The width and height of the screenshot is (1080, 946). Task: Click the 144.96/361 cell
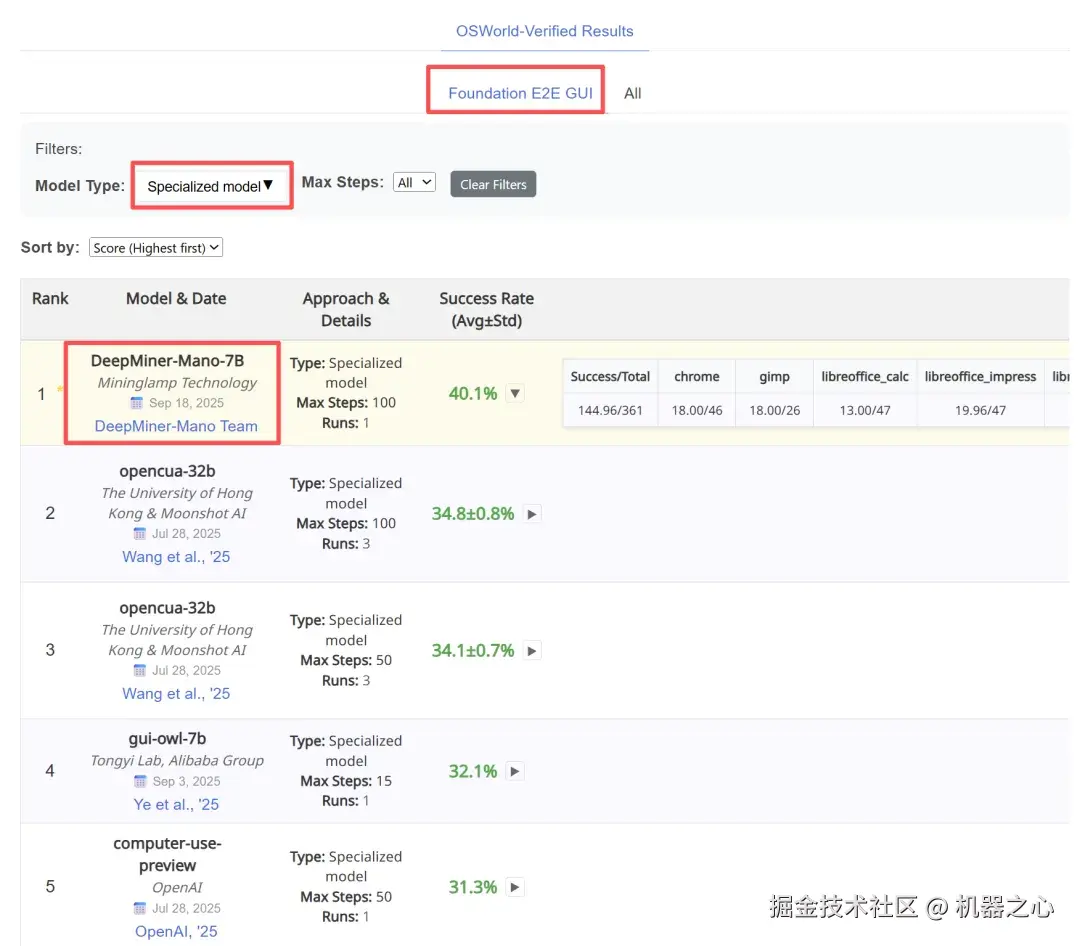tap(610, 410)
